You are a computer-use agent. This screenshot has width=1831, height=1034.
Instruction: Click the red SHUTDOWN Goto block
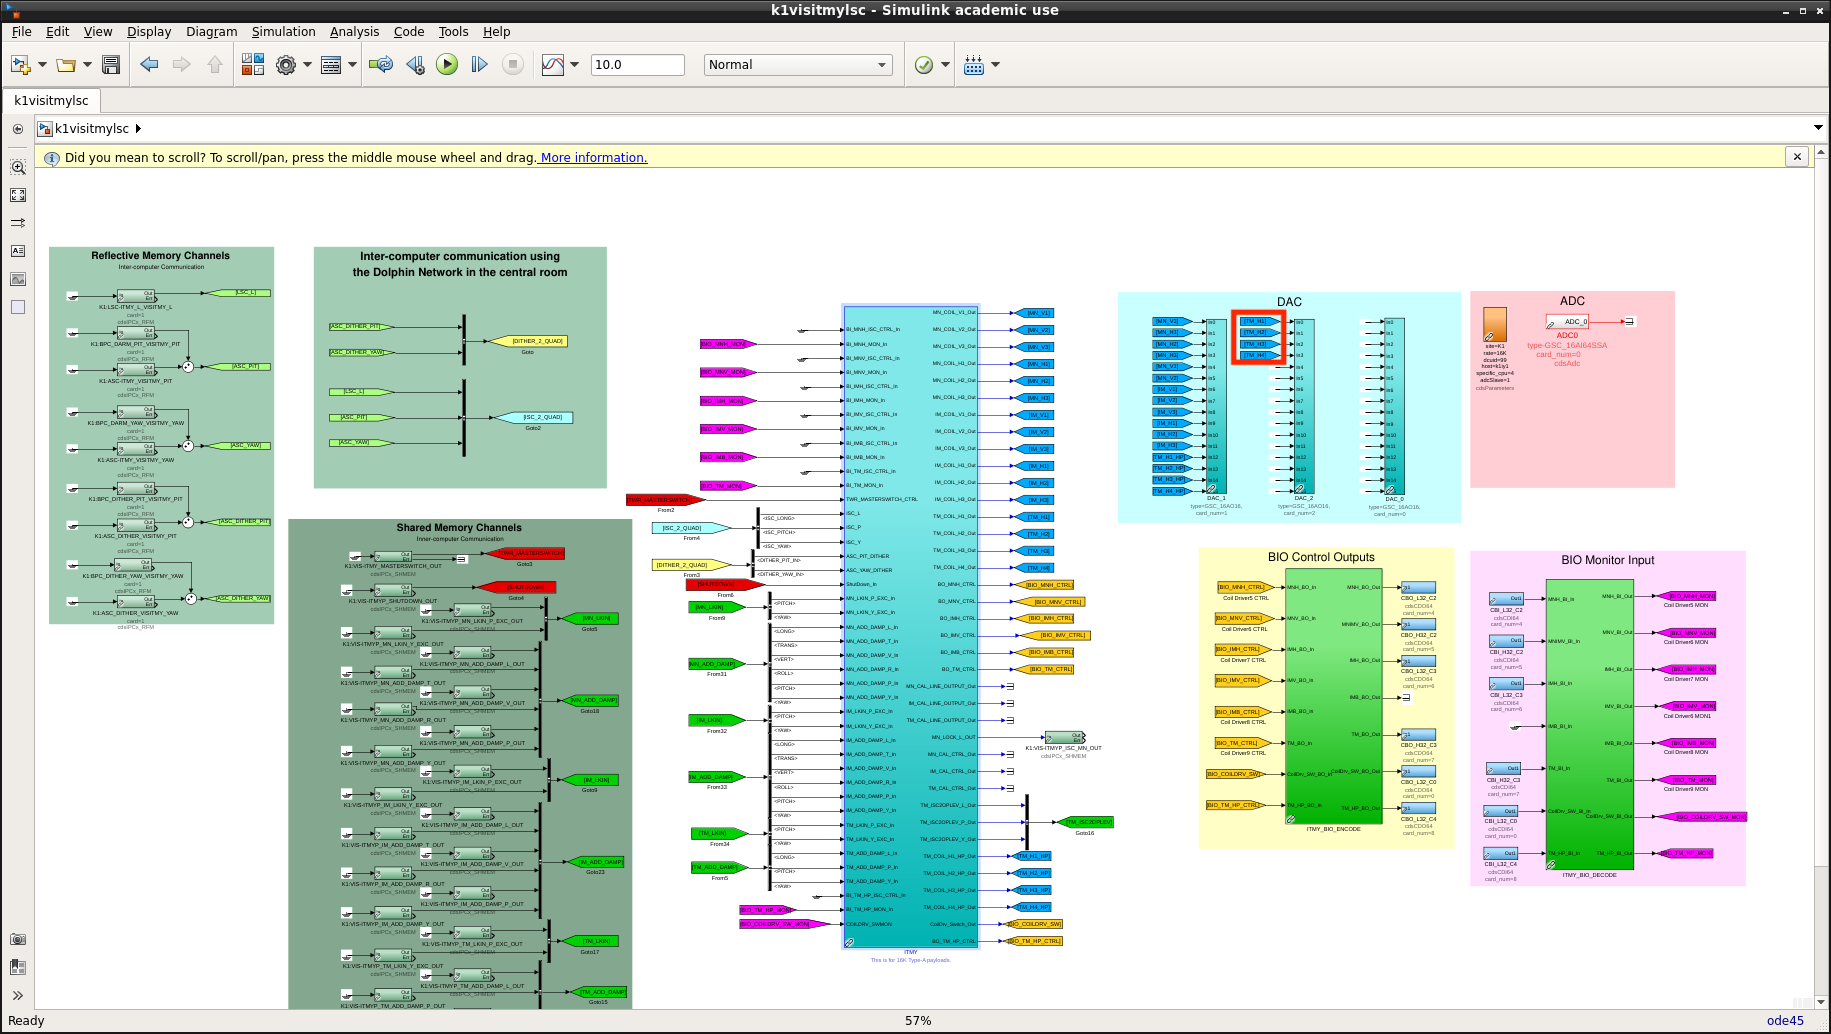516,588
